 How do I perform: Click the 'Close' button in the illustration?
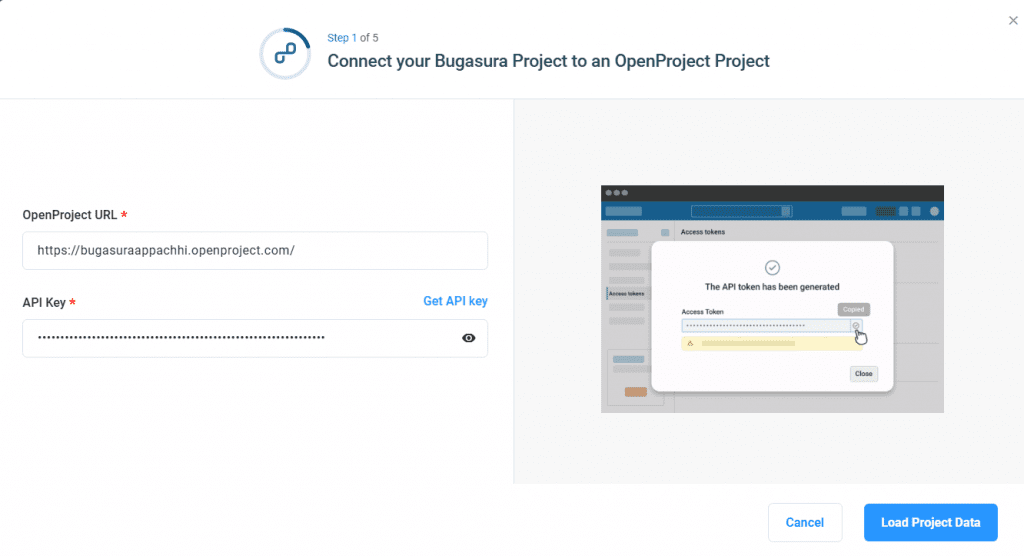[863, 373]
